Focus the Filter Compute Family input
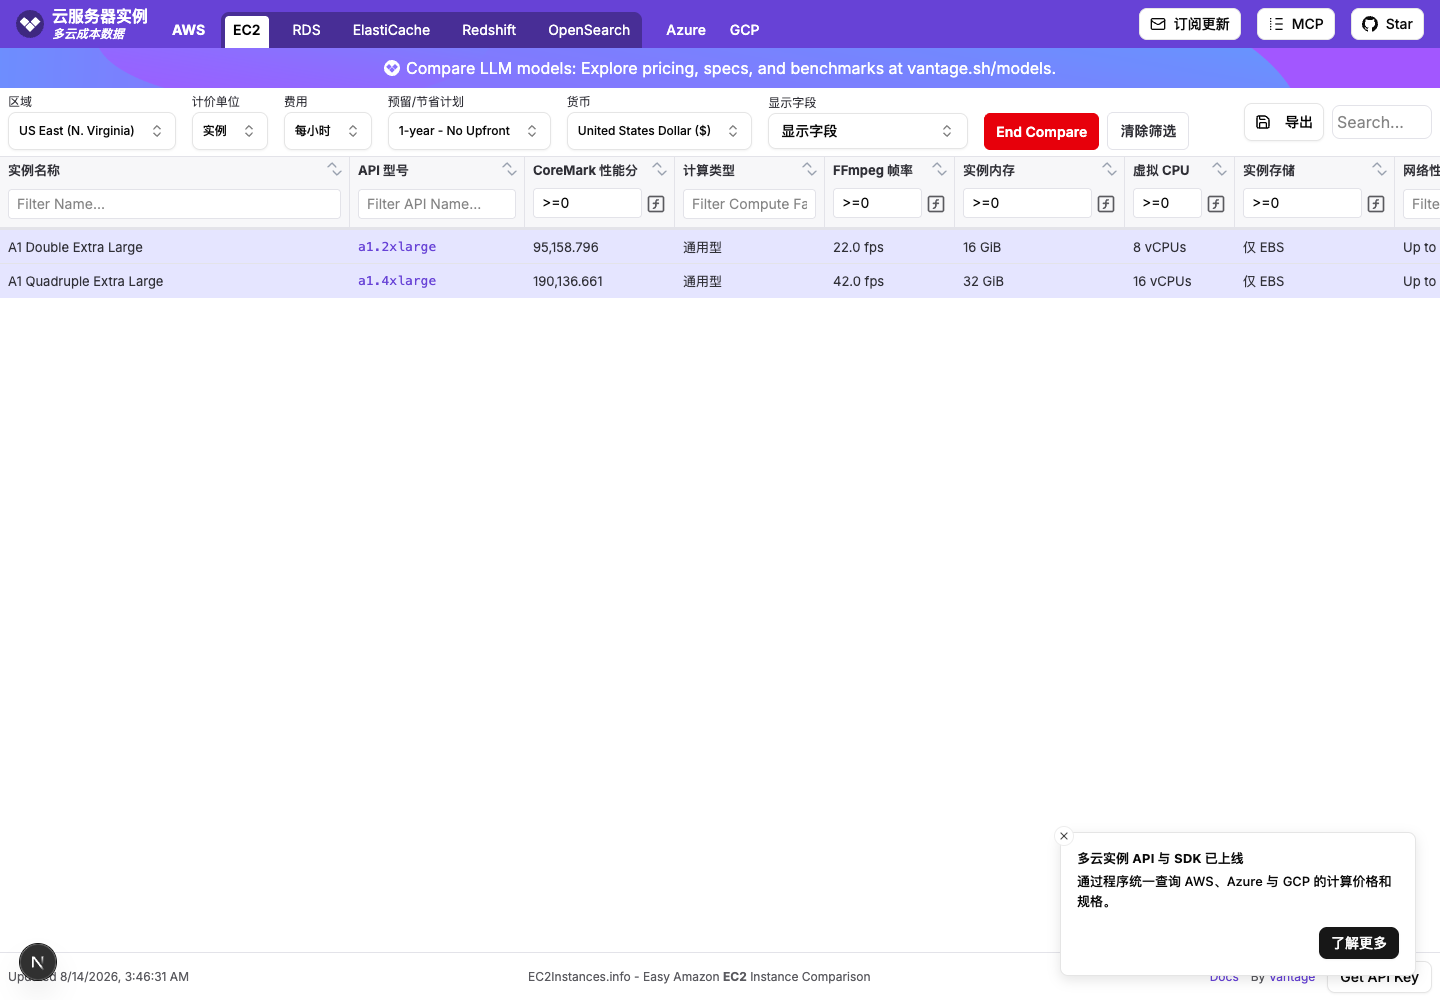The width and height of the screenshot is (1440, 1000). (750, 204)
